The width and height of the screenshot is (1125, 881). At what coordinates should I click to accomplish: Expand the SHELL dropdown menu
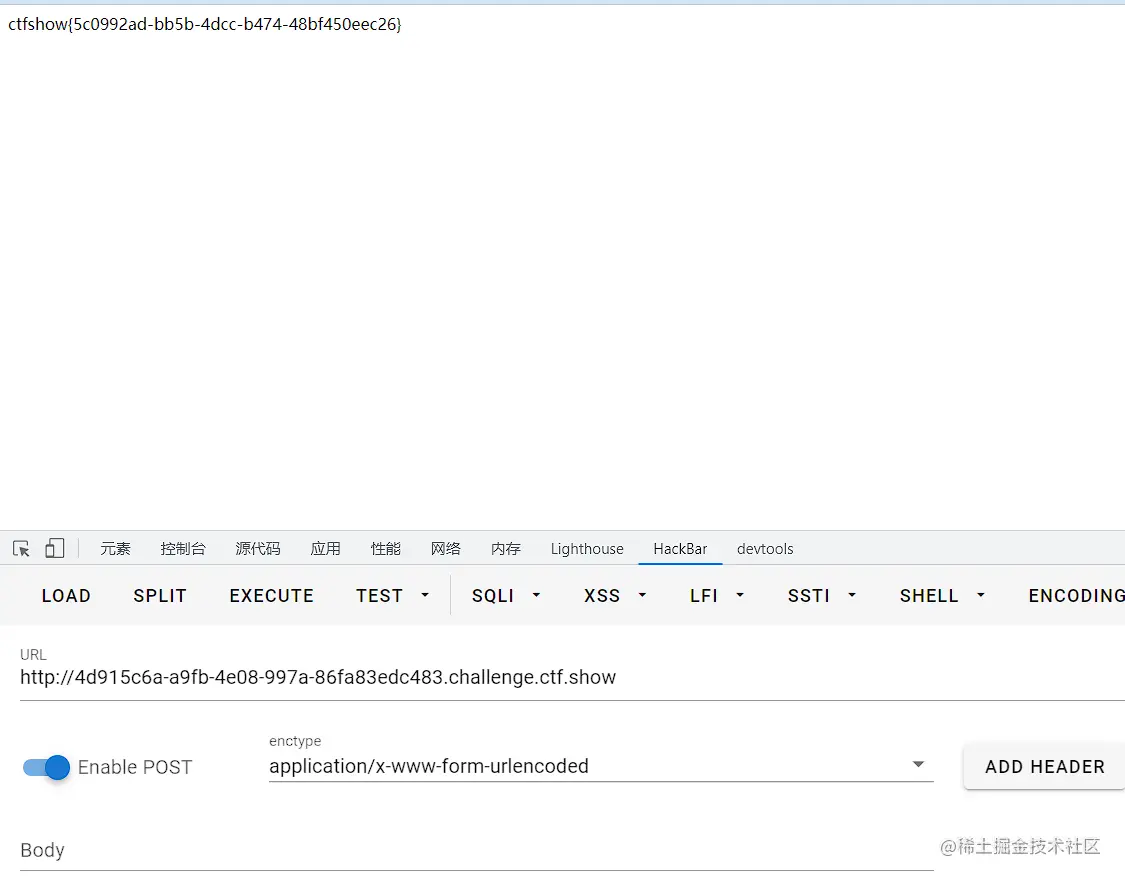click(942, 595)
